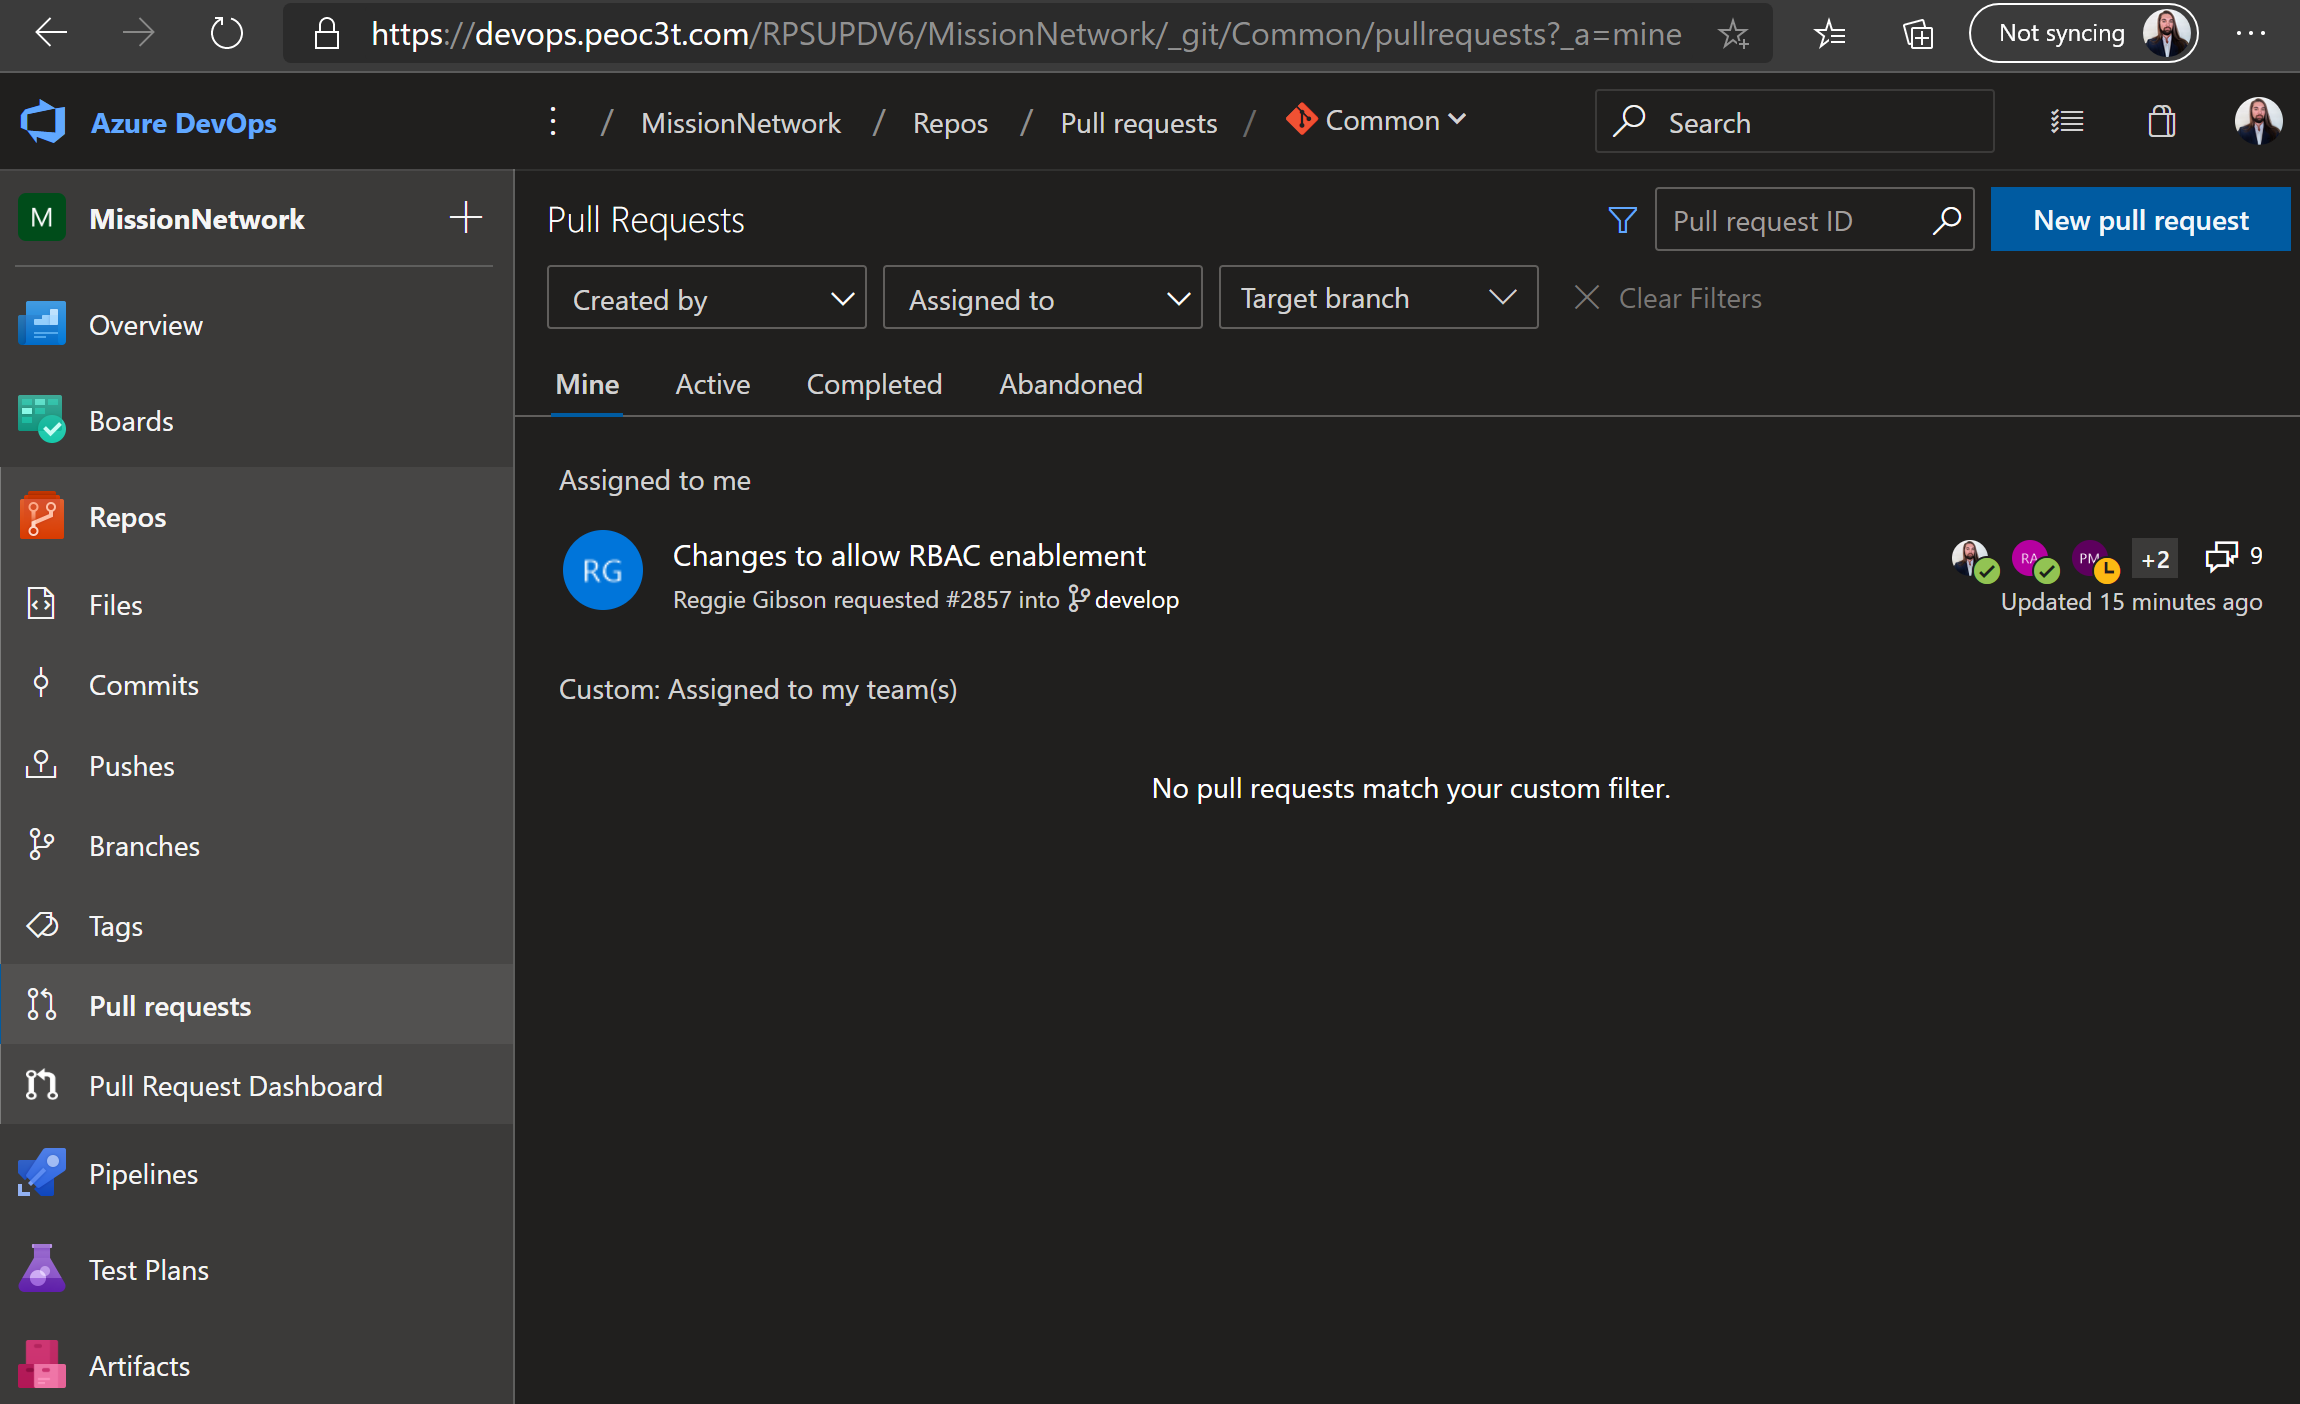Open the marketplace shopping bag icon
This screenshot has width=2300, height=1404.
pyautogui.click(x=2161, y=122)
